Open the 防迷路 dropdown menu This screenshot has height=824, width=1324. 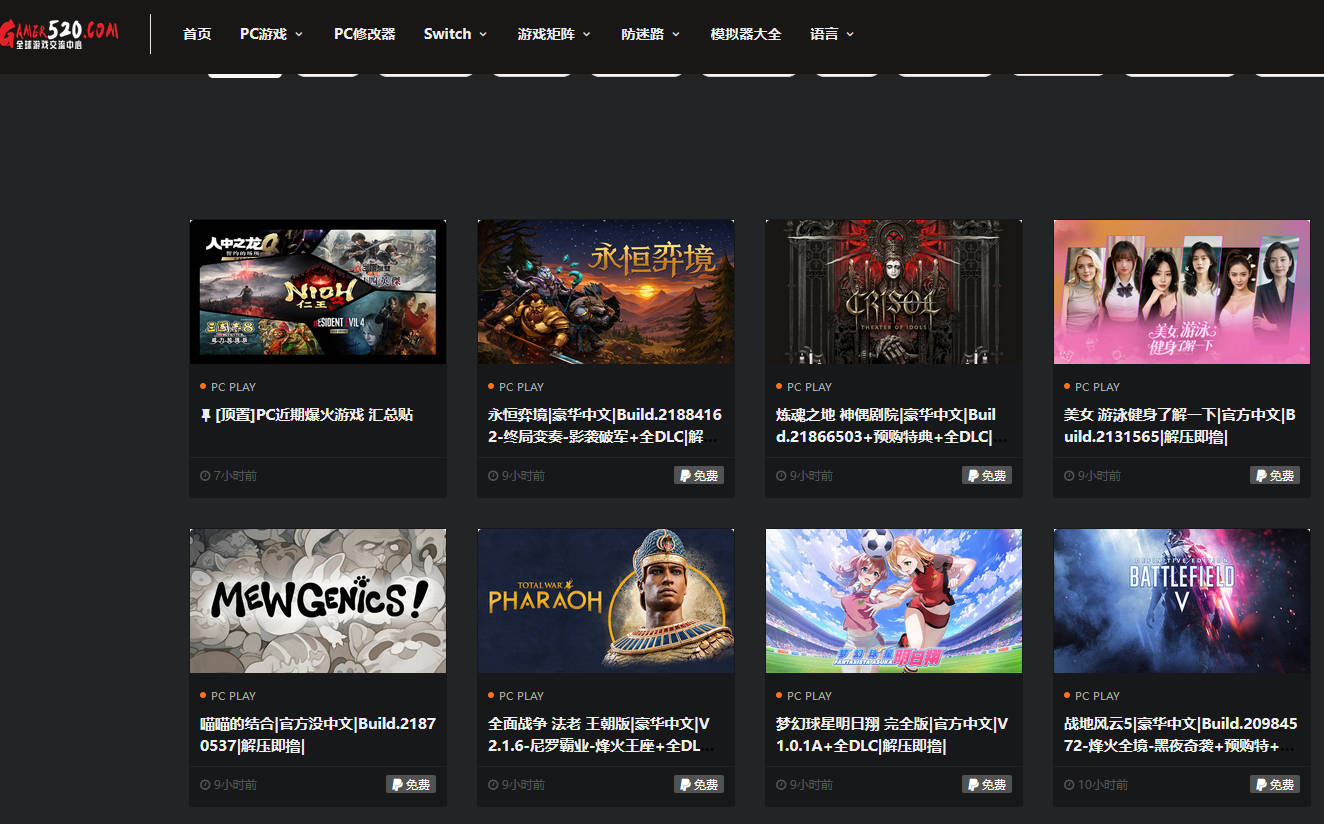pos(650,34)
